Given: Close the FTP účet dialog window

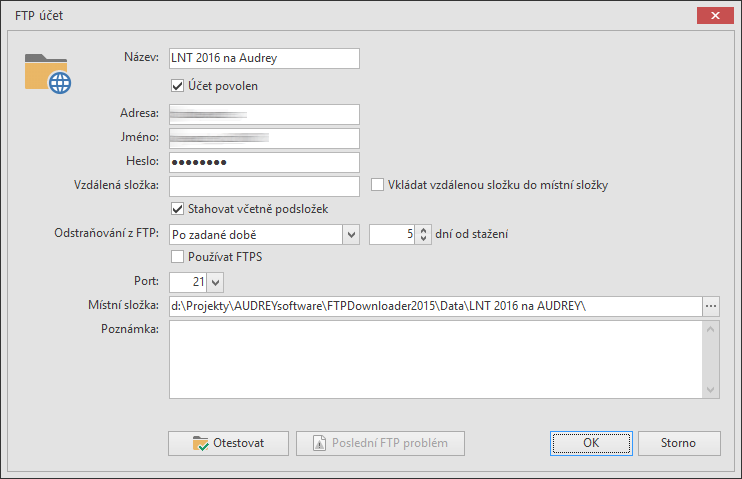Looking at the screenshot, I should coord(713,17).
